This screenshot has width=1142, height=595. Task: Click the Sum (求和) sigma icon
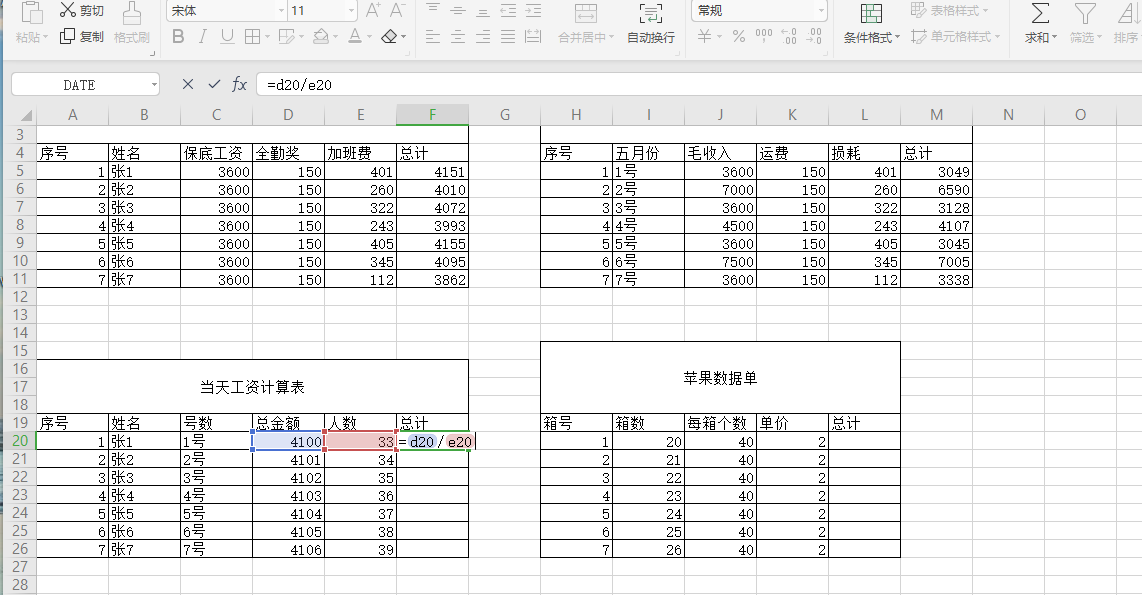pyautogui.click(x=1040, y=13)
